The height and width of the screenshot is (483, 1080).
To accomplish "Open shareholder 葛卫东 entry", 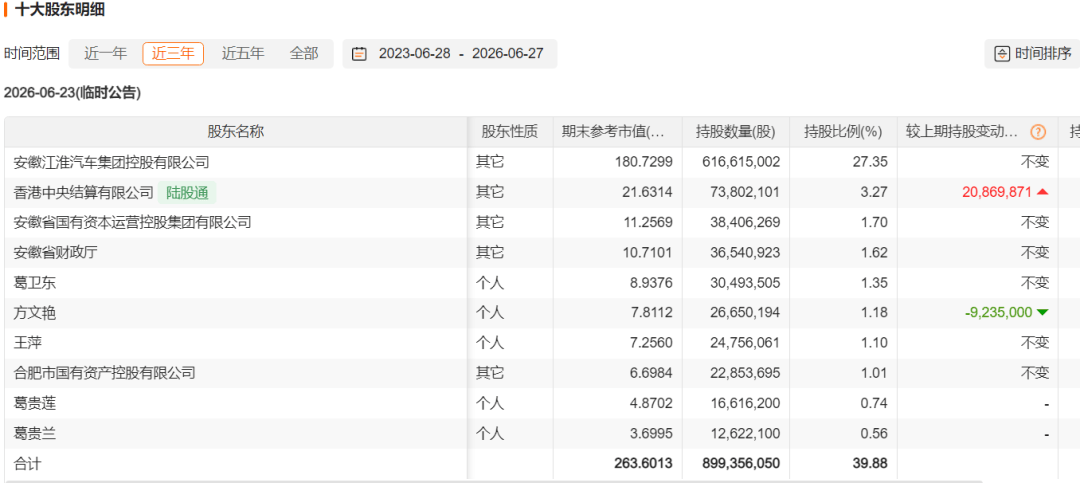I will 34,283.
